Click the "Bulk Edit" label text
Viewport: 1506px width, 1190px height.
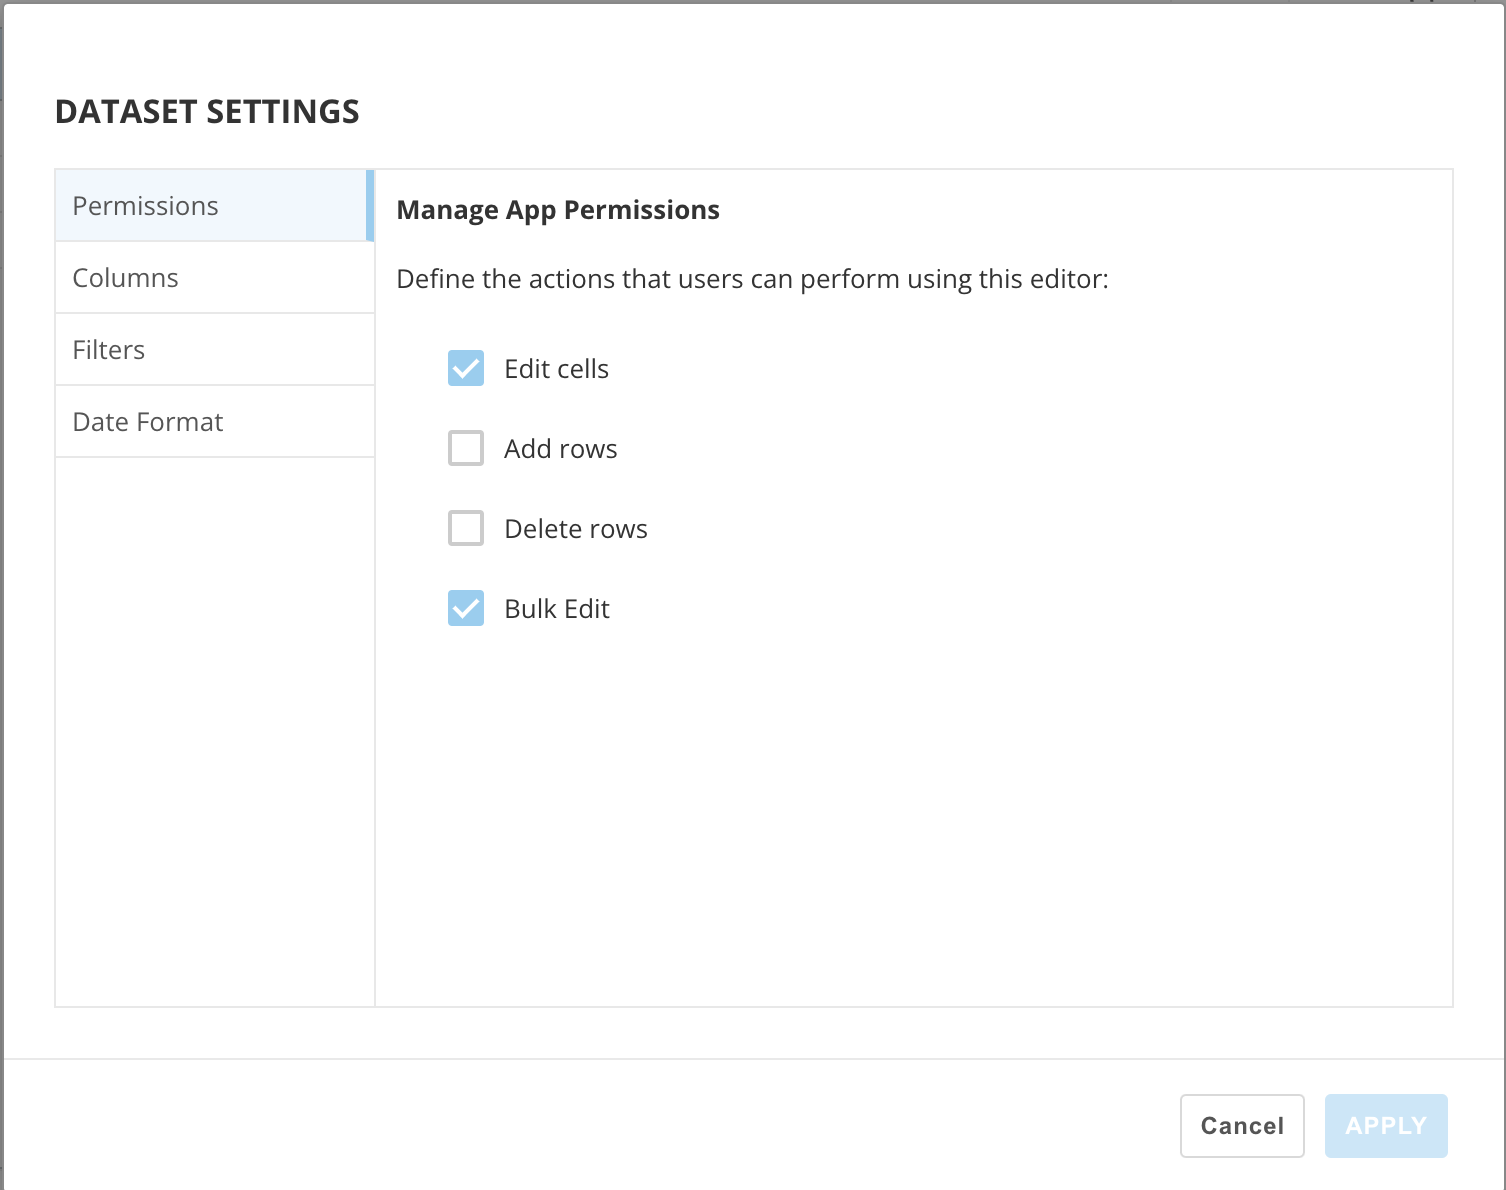[x=556, y=609]
